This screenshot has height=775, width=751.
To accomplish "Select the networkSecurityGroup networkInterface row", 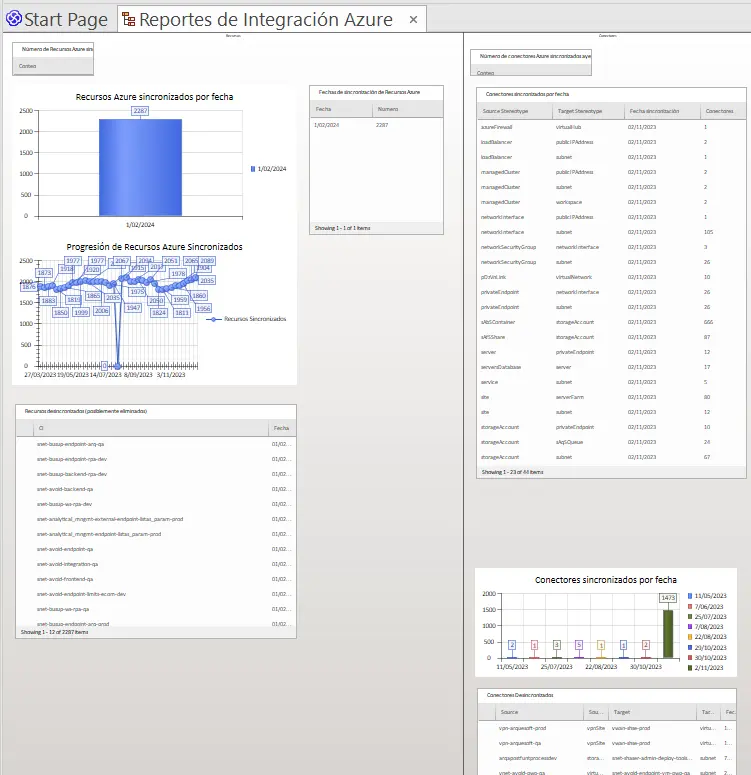I will pos(611,247).
